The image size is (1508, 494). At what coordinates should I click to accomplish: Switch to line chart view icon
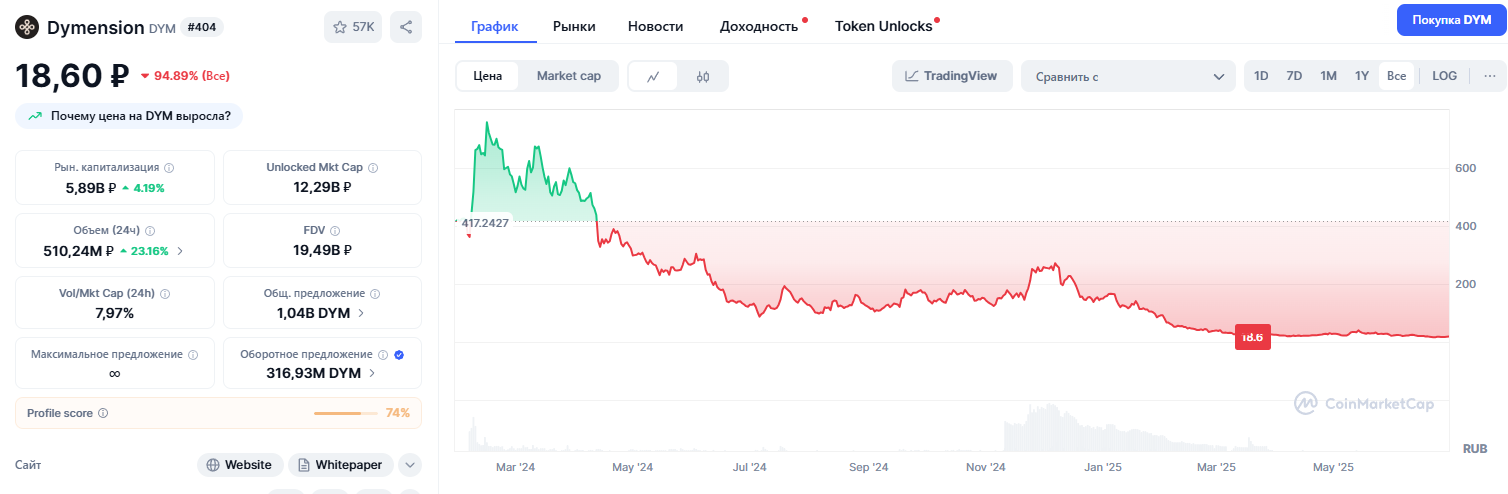point(653,76)
